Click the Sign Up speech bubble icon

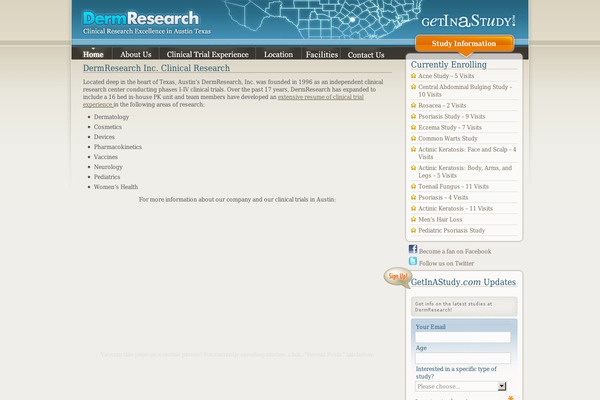point(398,277)
